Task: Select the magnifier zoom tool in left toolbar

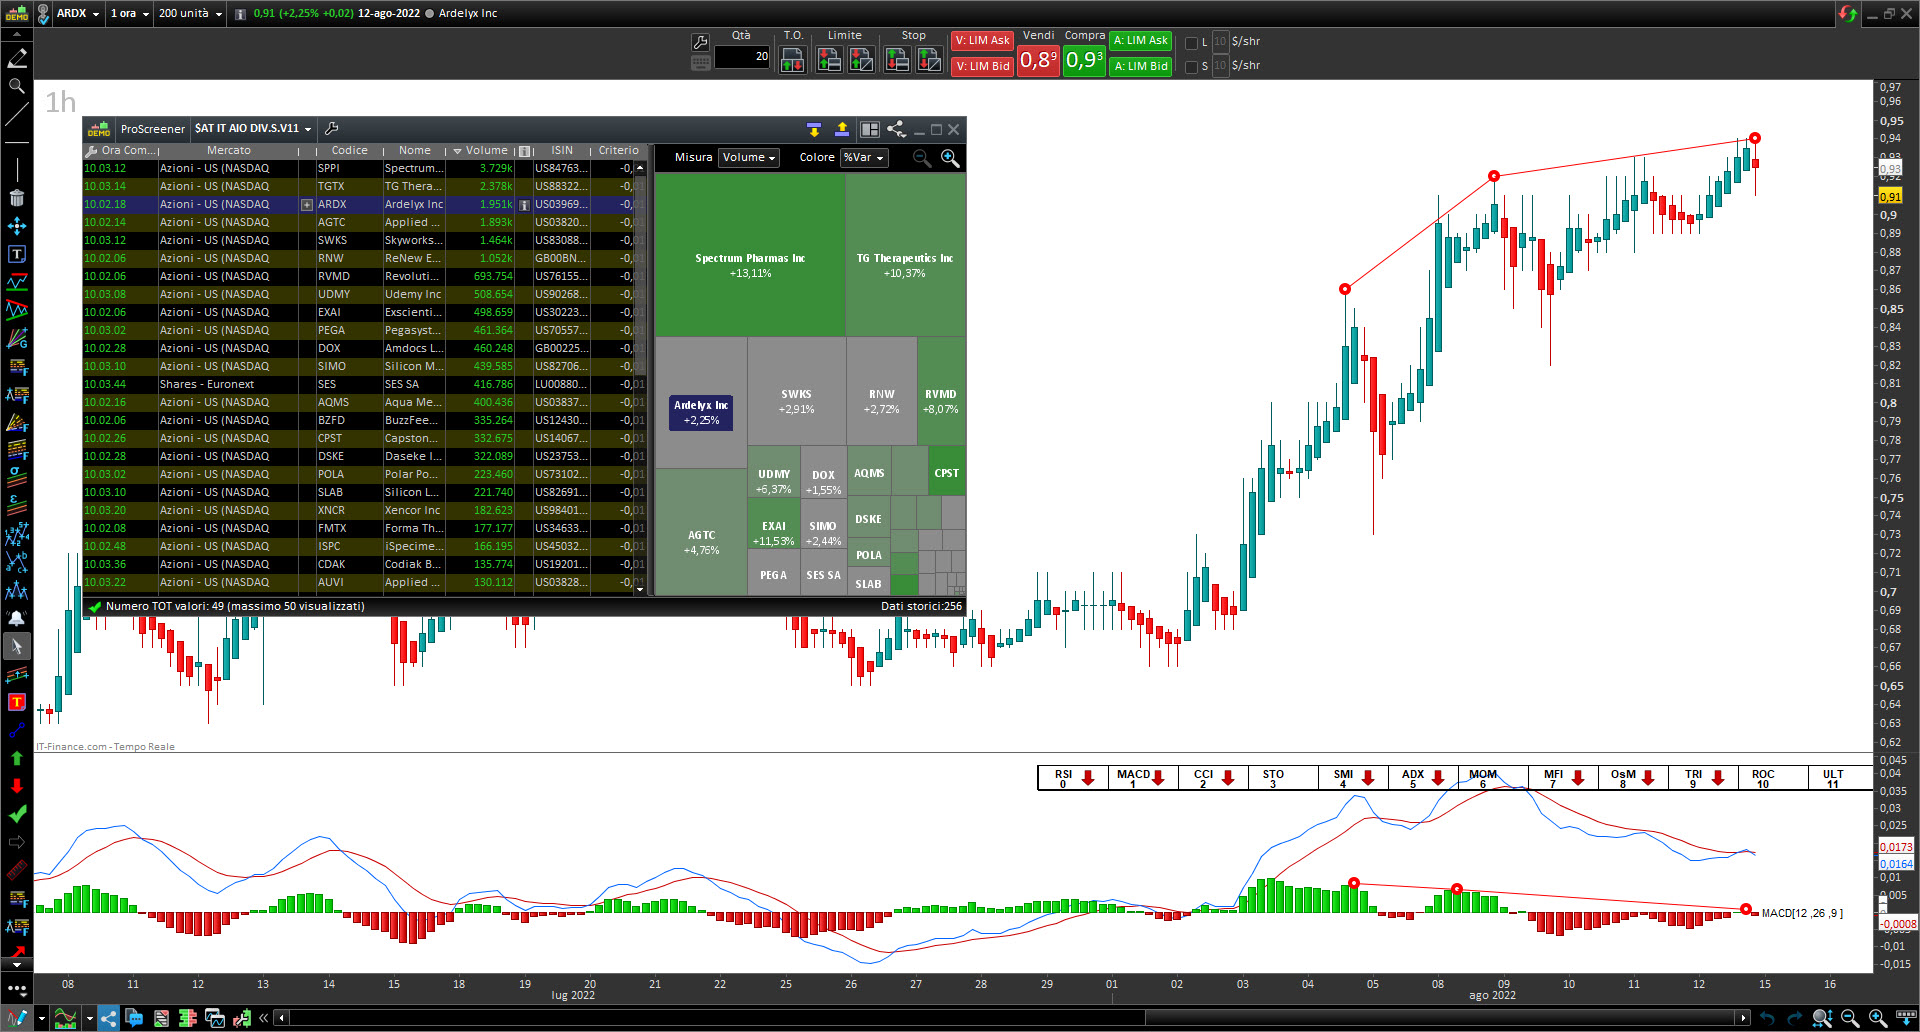Action: (x=17, y=87)
